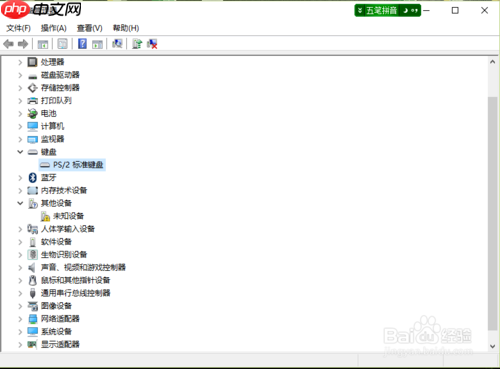
Task: Click the display card icon beside 显示适配器
Action: [32, 344]
